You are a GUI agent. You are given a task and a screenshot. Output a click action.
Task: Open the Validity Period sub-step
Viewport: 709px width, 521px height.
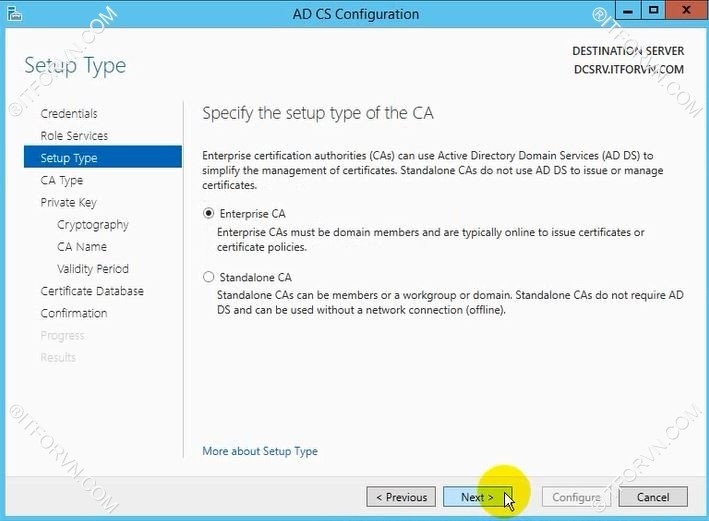tap(93, 269)
